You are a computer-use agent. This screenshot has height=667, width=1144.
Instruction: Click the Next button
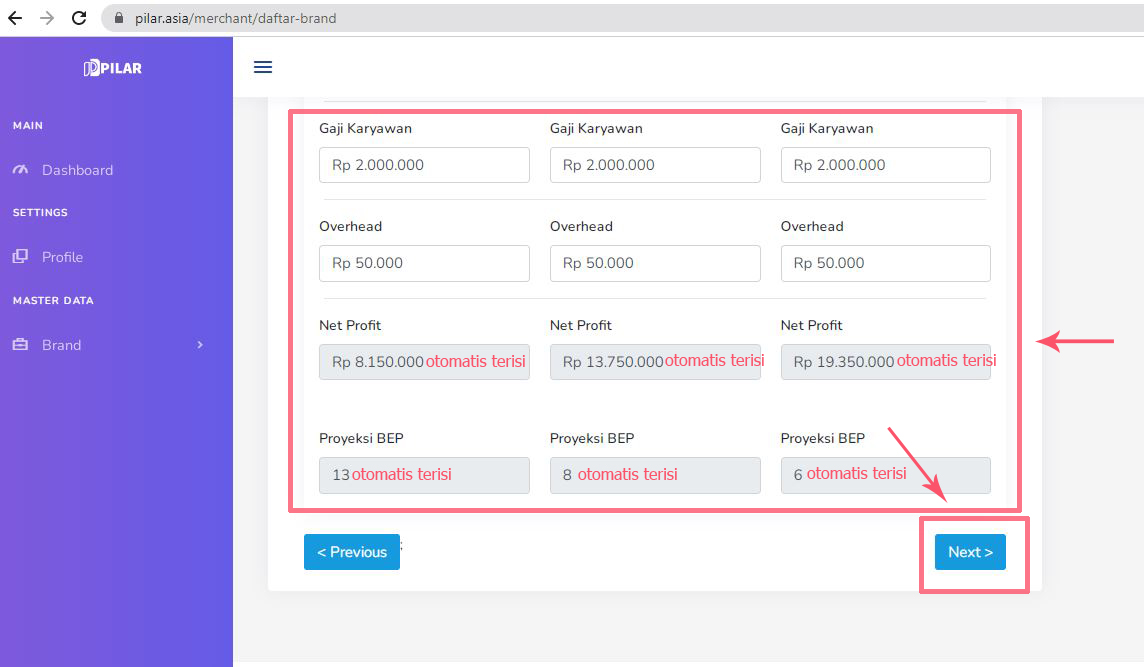click(970, 552)
